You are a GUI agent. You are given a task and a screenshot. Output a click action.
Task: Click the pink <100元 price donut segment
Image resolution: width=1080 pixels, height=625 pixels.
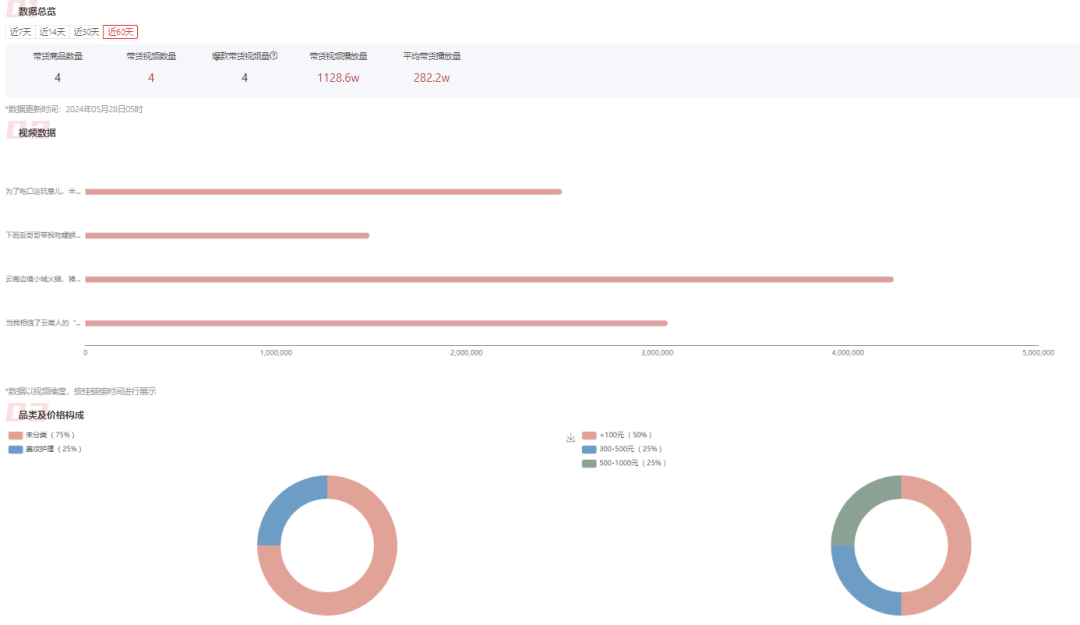click(959, 546)
